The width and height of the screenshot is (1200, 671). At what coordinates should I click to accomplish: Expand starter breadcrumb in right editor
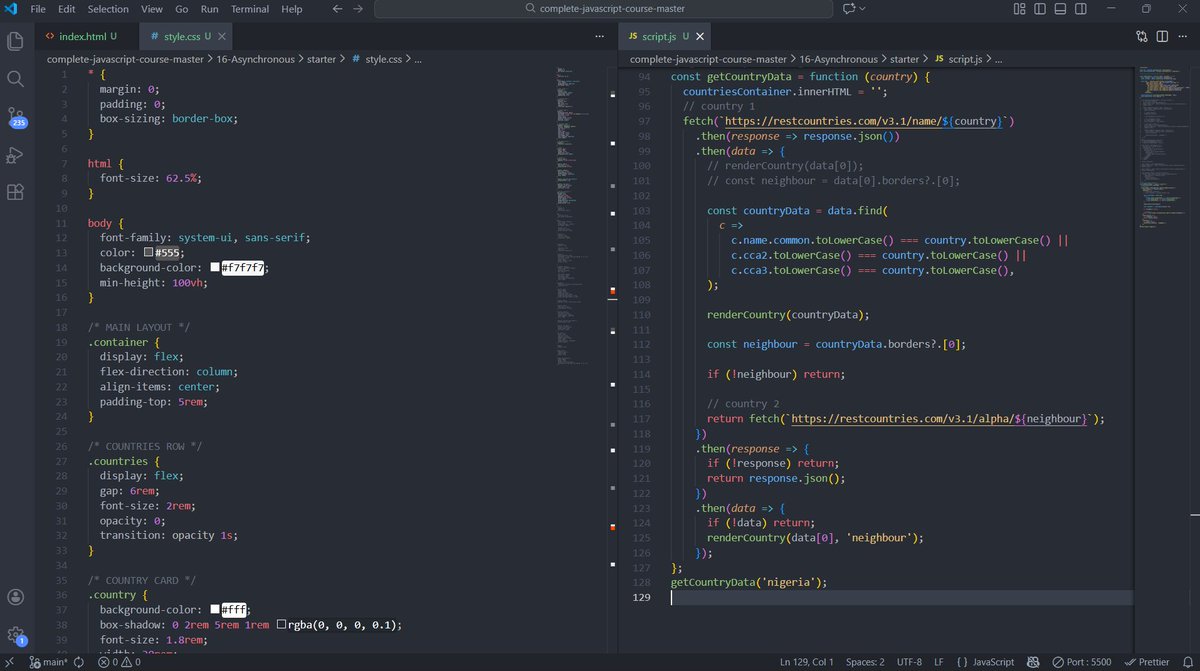click(904, 59)
